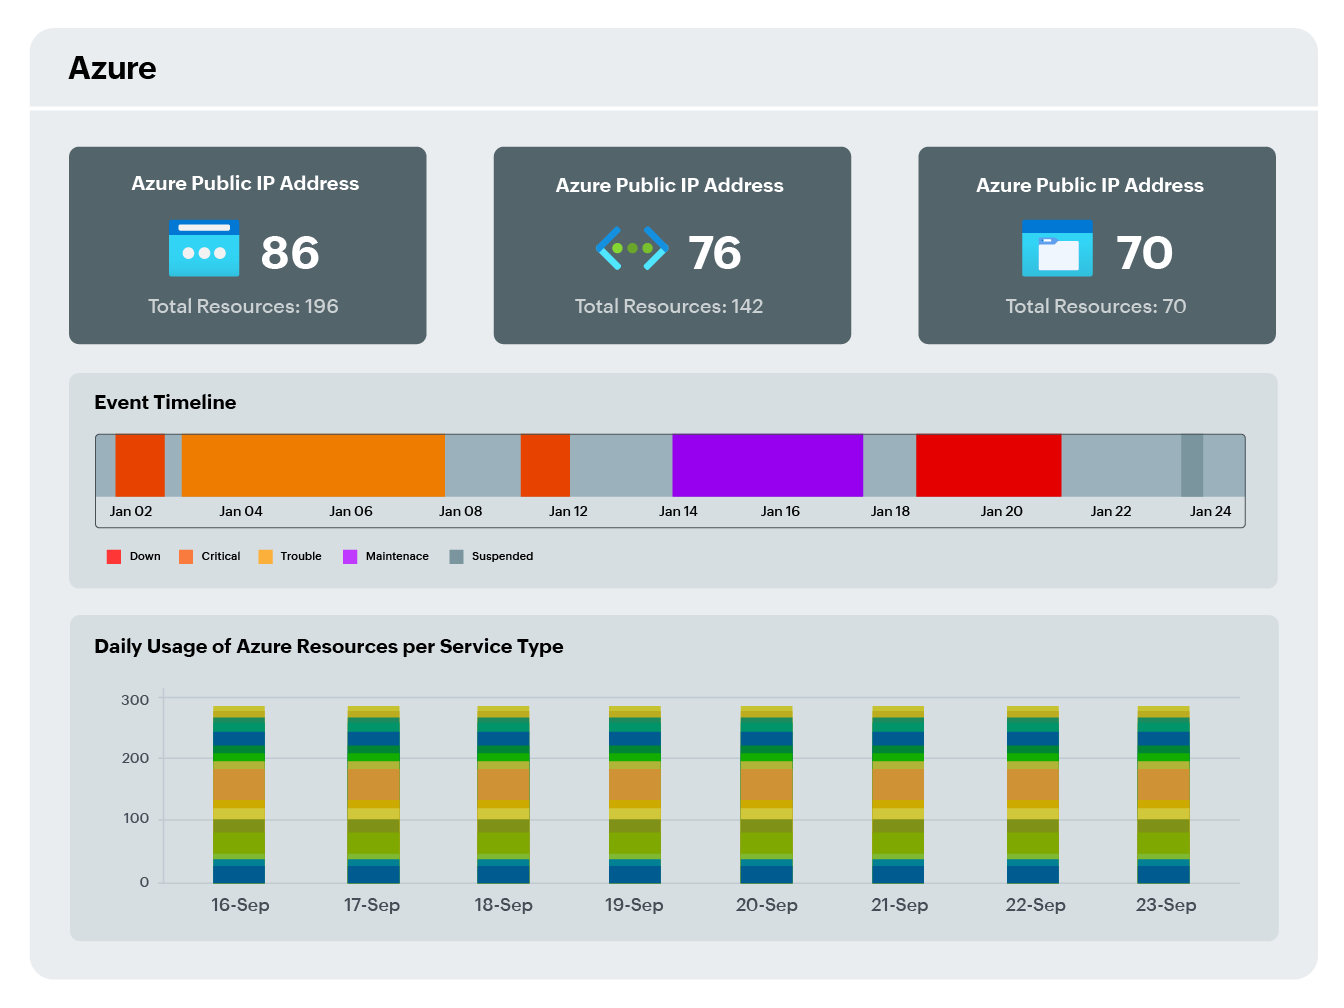Click the 16-Sep stacked bar

(239, 795)
